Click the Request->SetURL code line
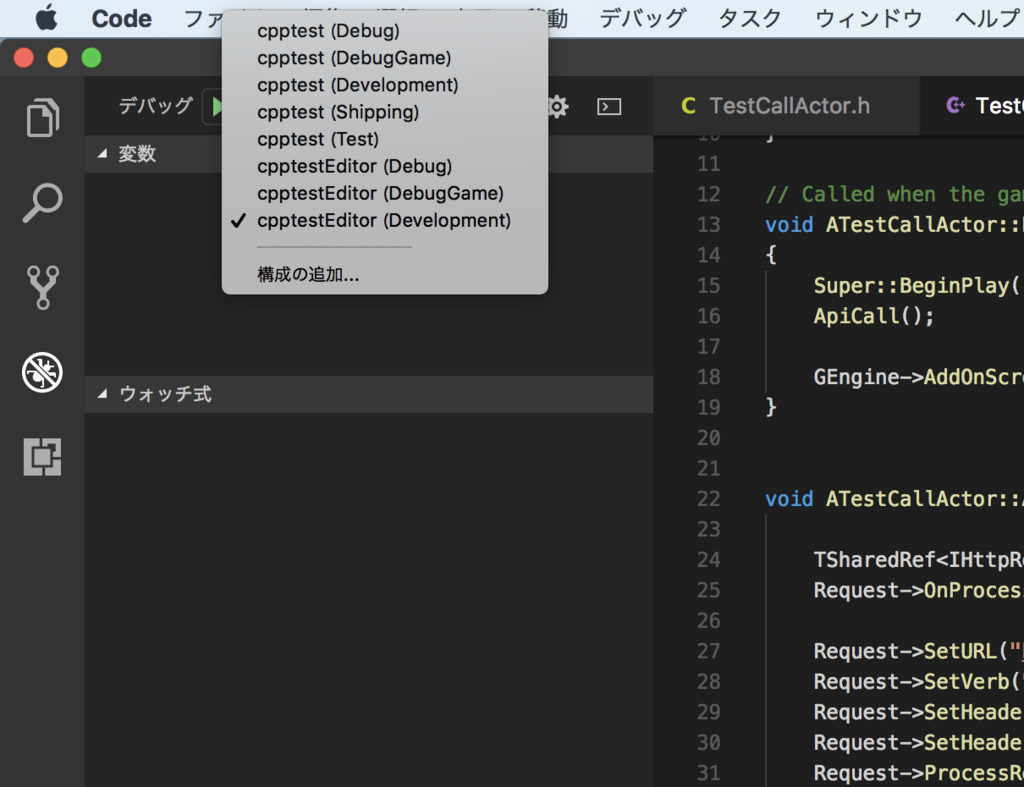1024x787 pixels. point(918,651)
